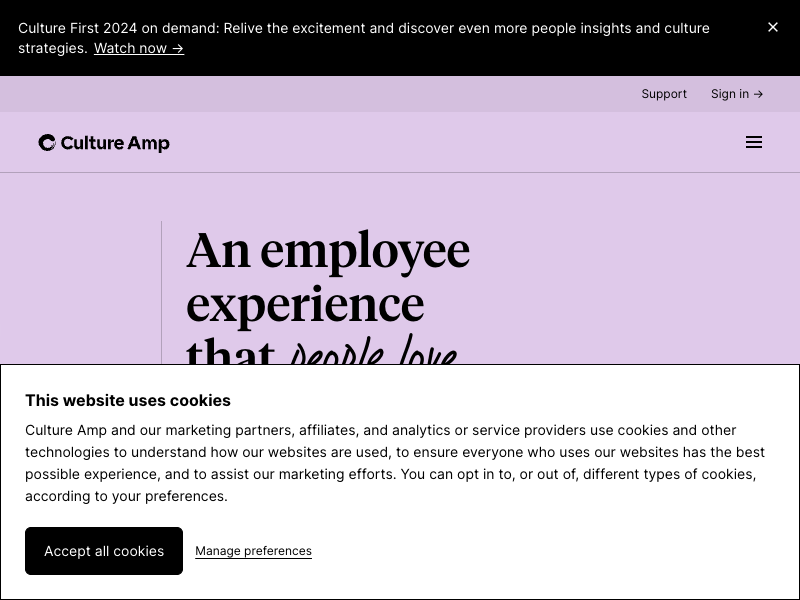Viewport: 800px width, 600px height.
Task: Click 'This website uses cookies' heading
Action: point(128,401)
